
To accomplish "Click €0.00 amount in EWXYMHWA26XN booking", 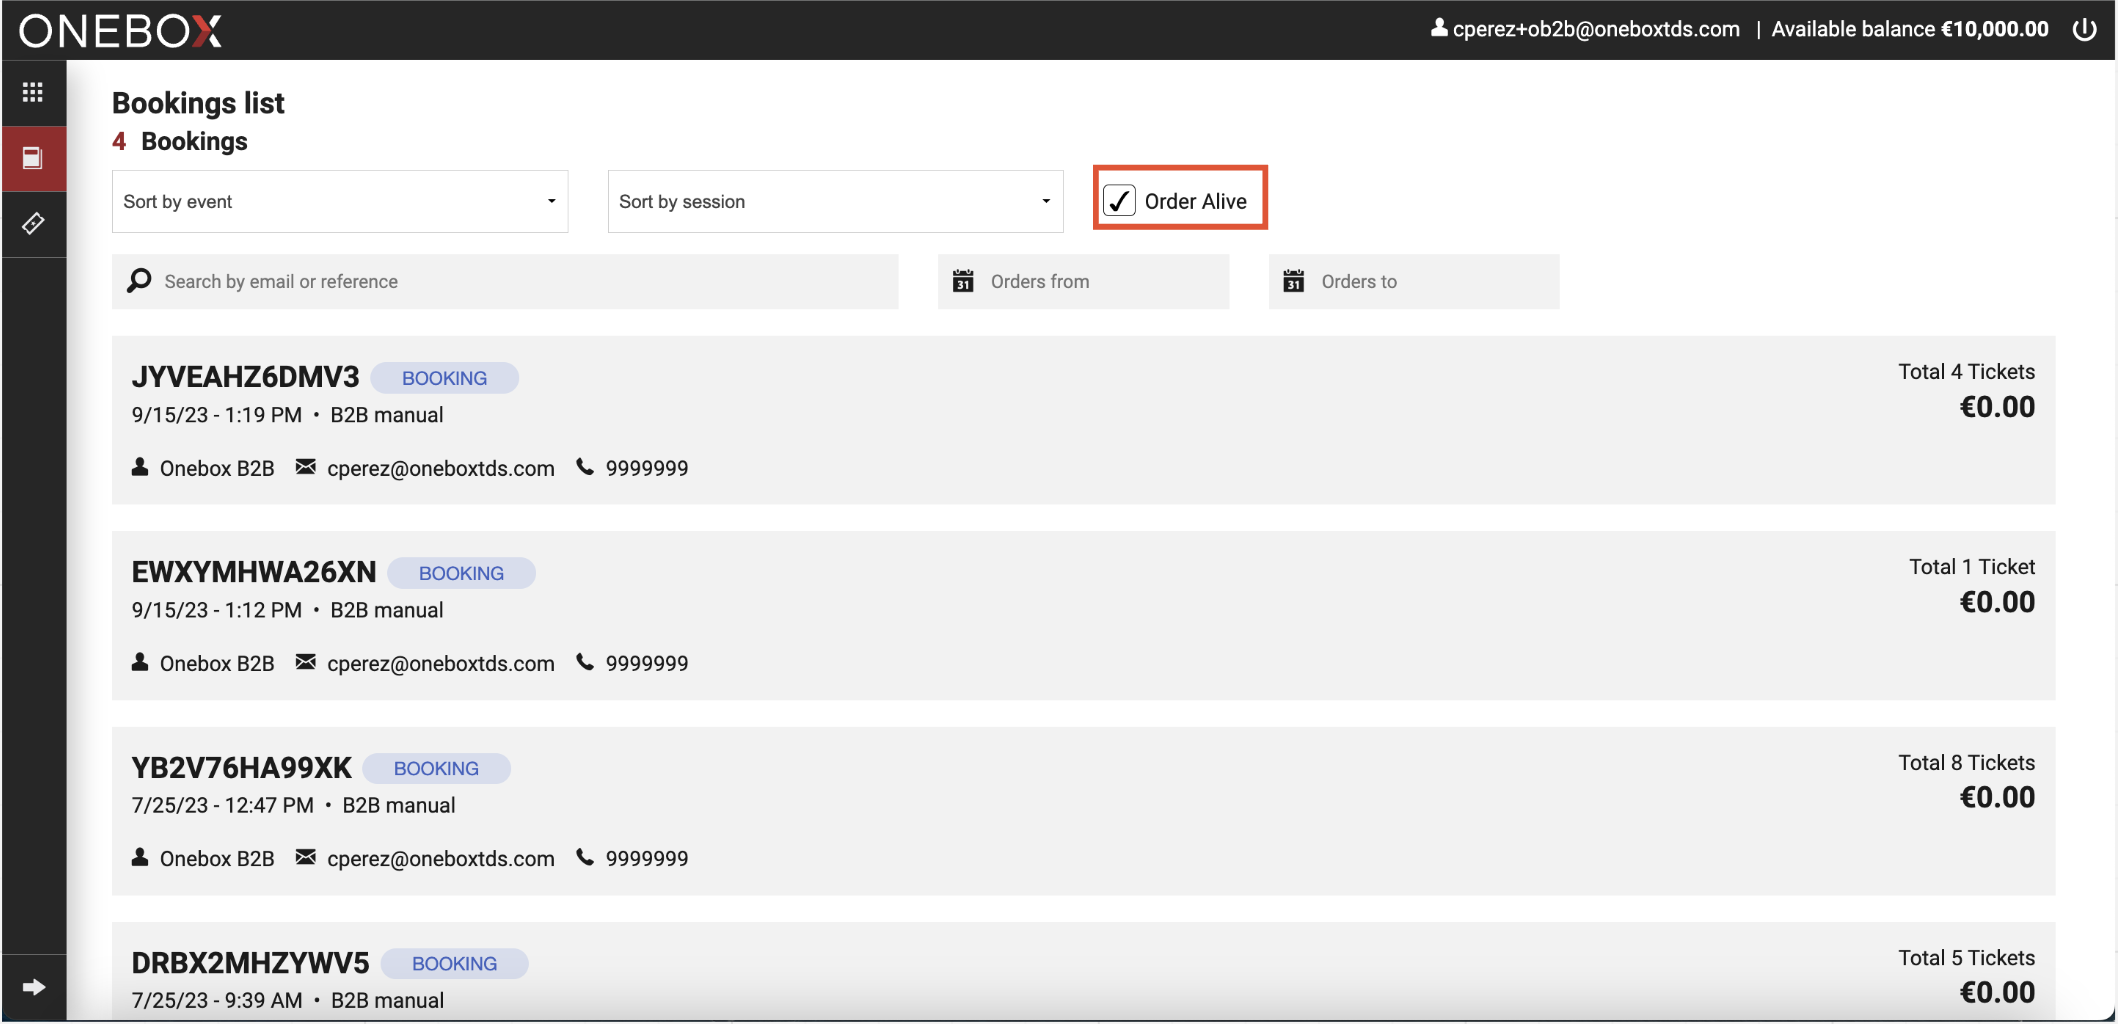I will [1997, 602].
